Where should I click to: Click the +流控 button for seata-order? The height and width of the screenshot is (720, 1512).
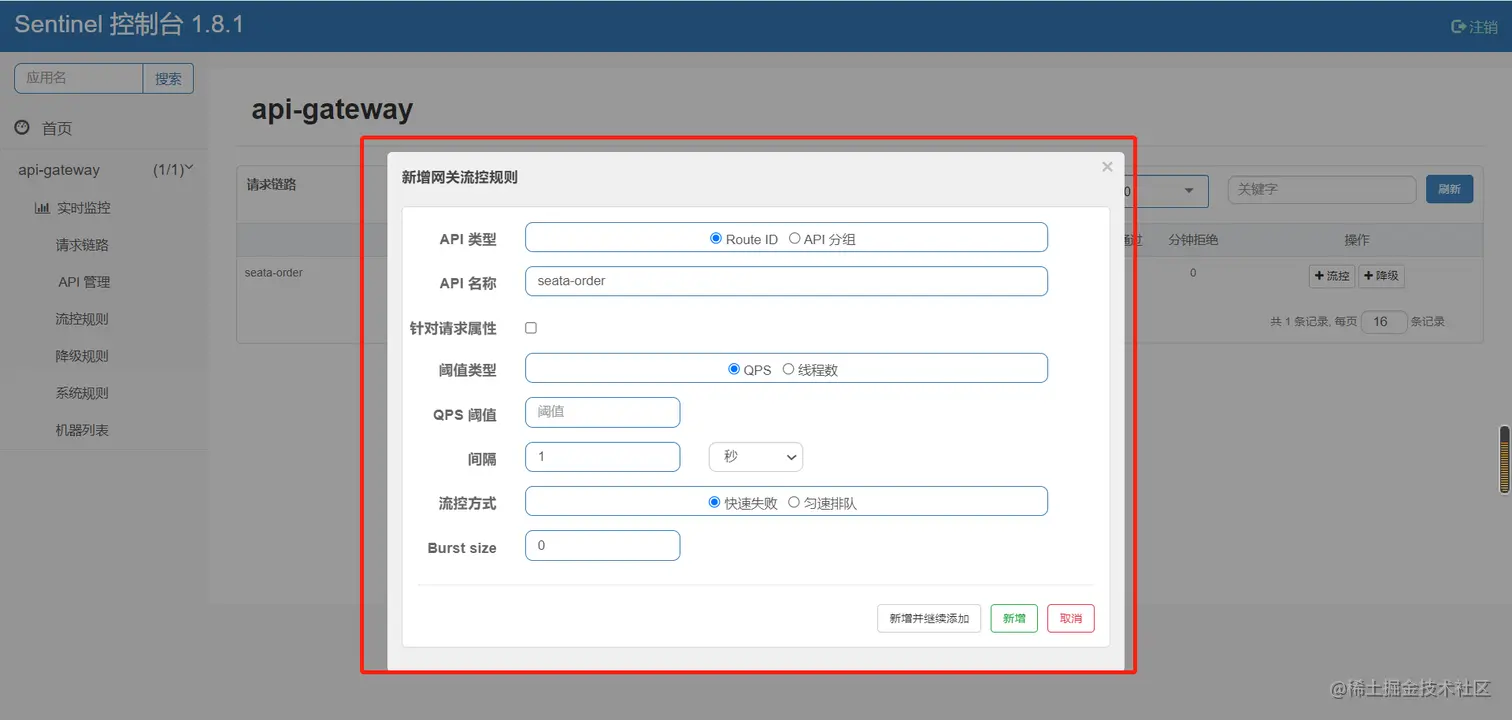coord(1332,276)
